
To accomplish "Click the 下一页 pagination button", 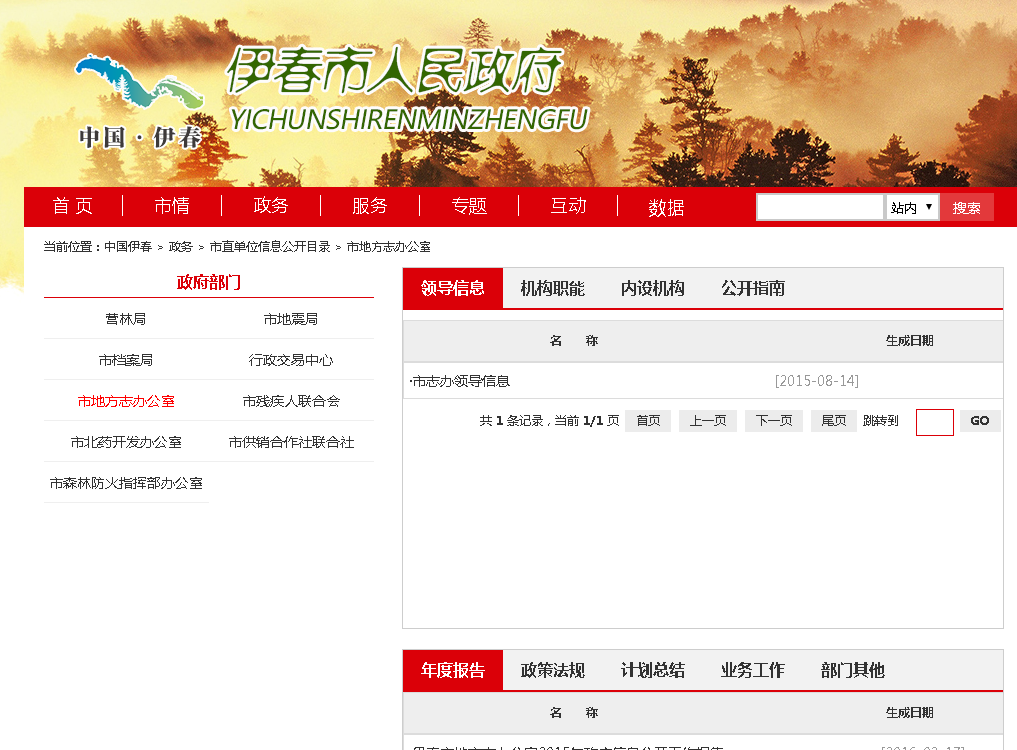I will click(x=774, y=420).
